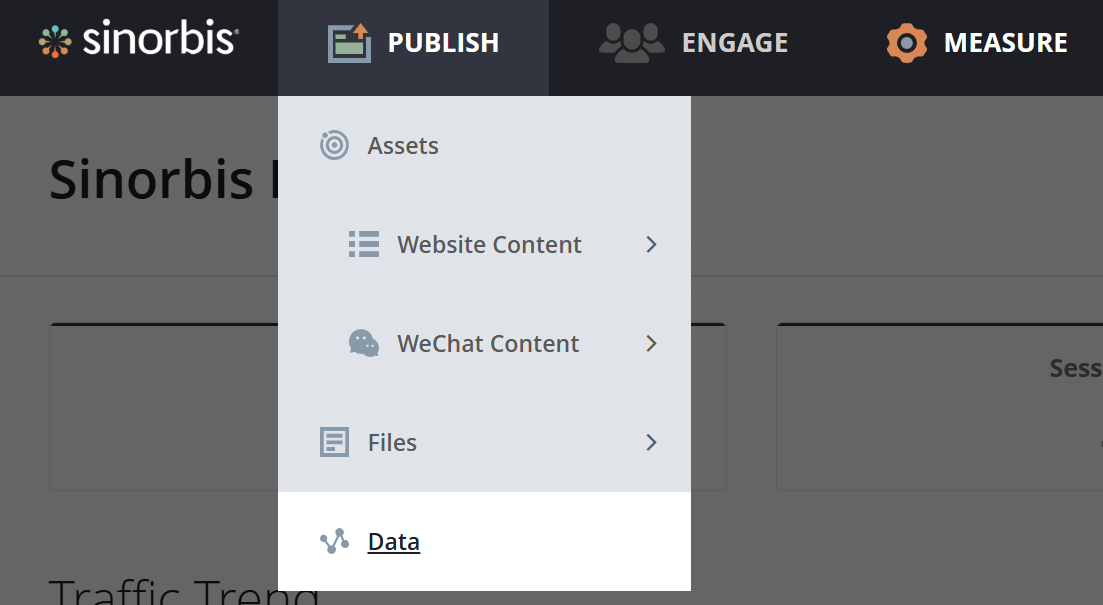This screenshot has height=605, width=1103.
Task: Choose the Website Content menu entry
Action: tap(489, 245)
